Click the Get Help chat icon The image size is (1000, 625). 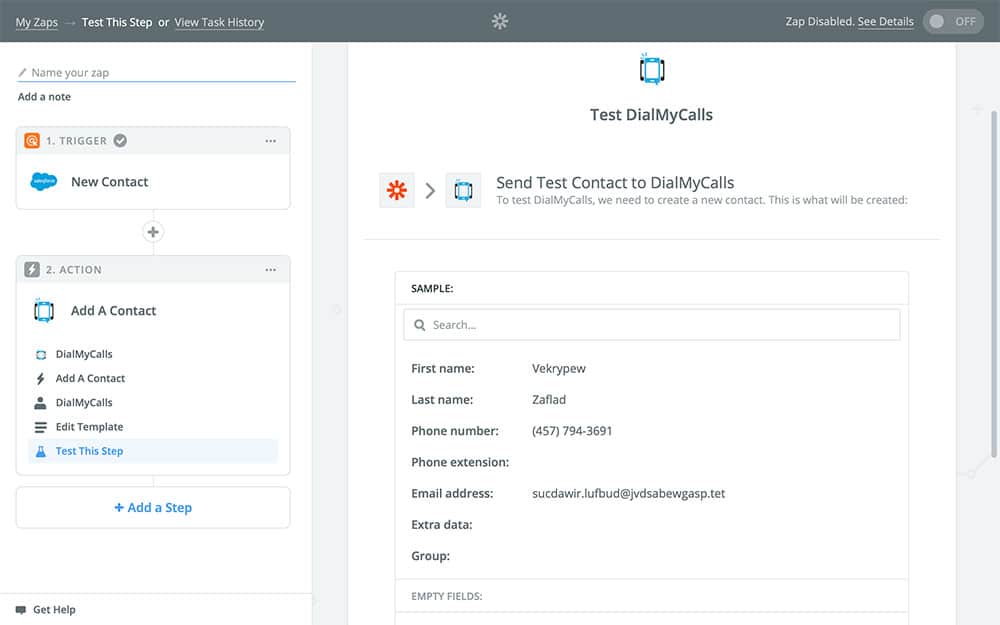pos(21,610)
